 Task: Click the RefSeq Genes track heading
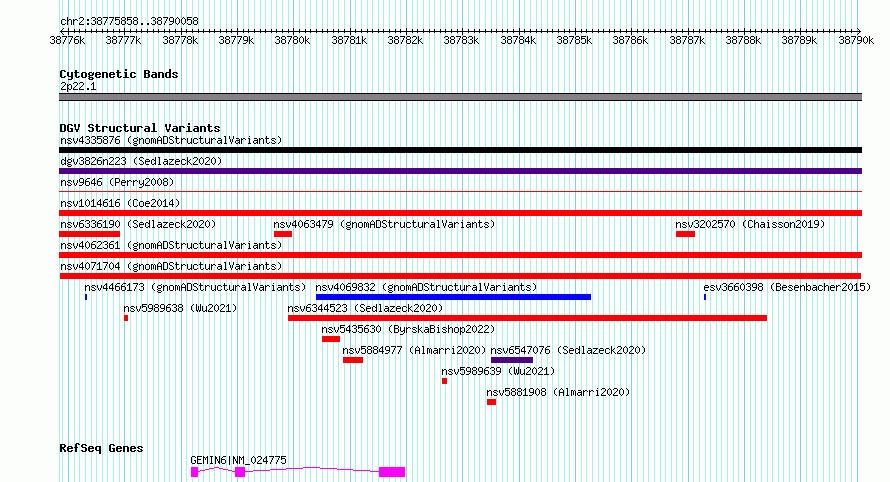(101, 448)
